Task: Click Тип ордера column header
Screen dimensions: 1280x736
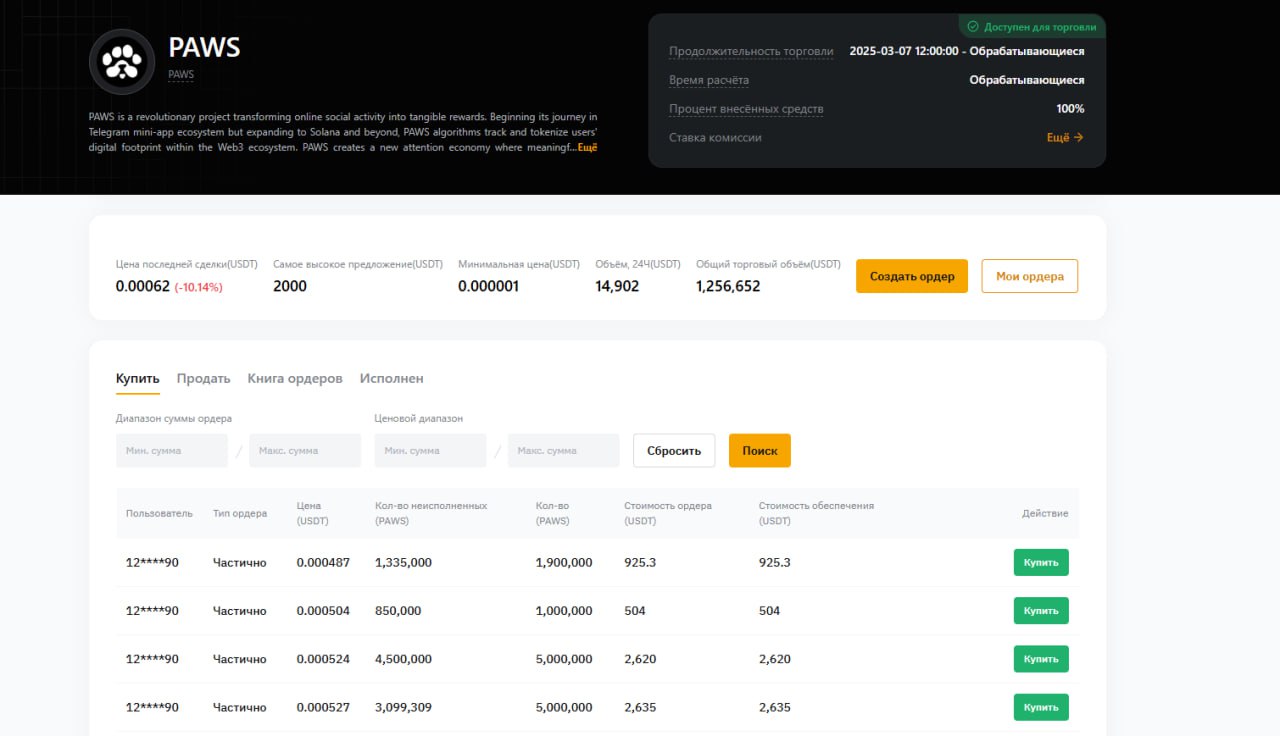Action: (x=240, y=513)
